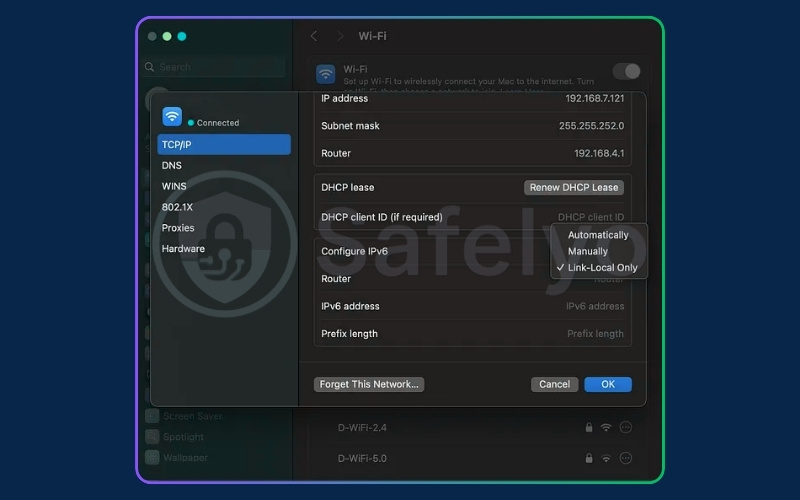Click the search magnifier icon

149,67
